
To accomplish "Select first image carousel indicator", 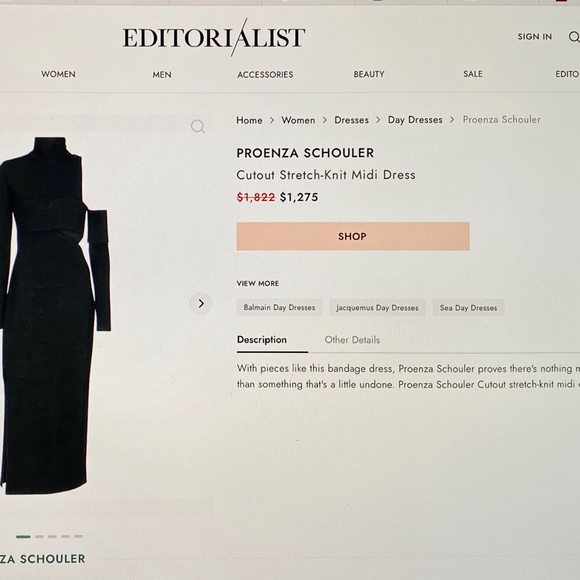I will (x=23, y=536).
